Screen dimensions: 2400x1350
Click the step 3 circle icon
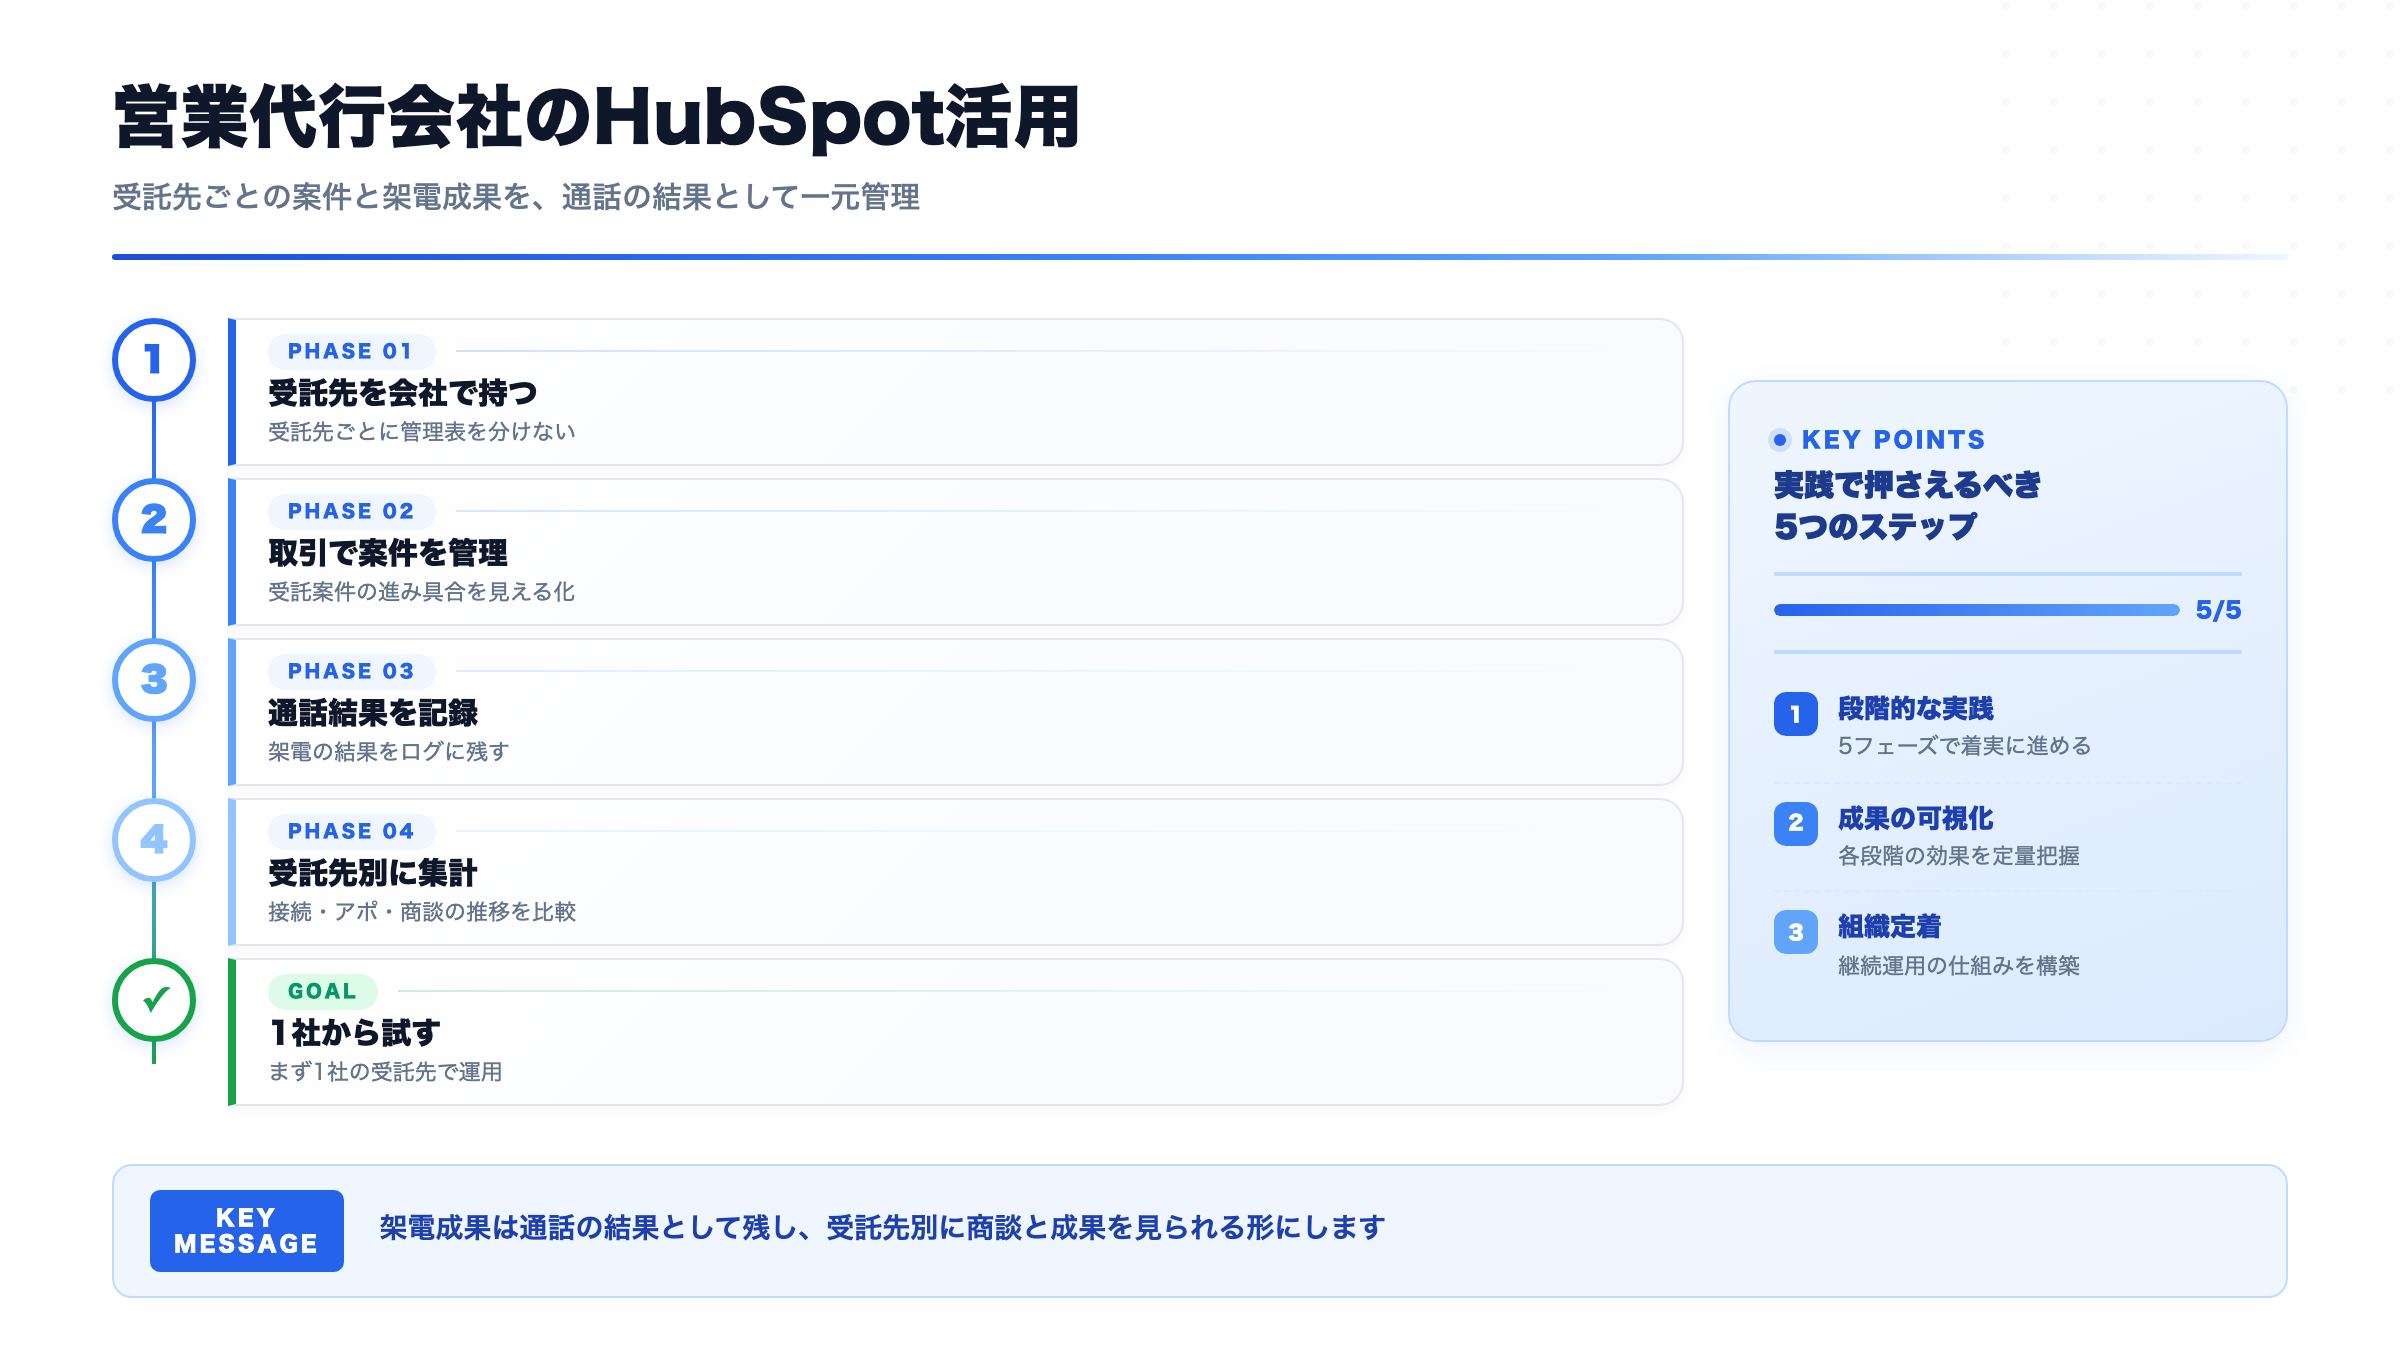coord(154,680)
